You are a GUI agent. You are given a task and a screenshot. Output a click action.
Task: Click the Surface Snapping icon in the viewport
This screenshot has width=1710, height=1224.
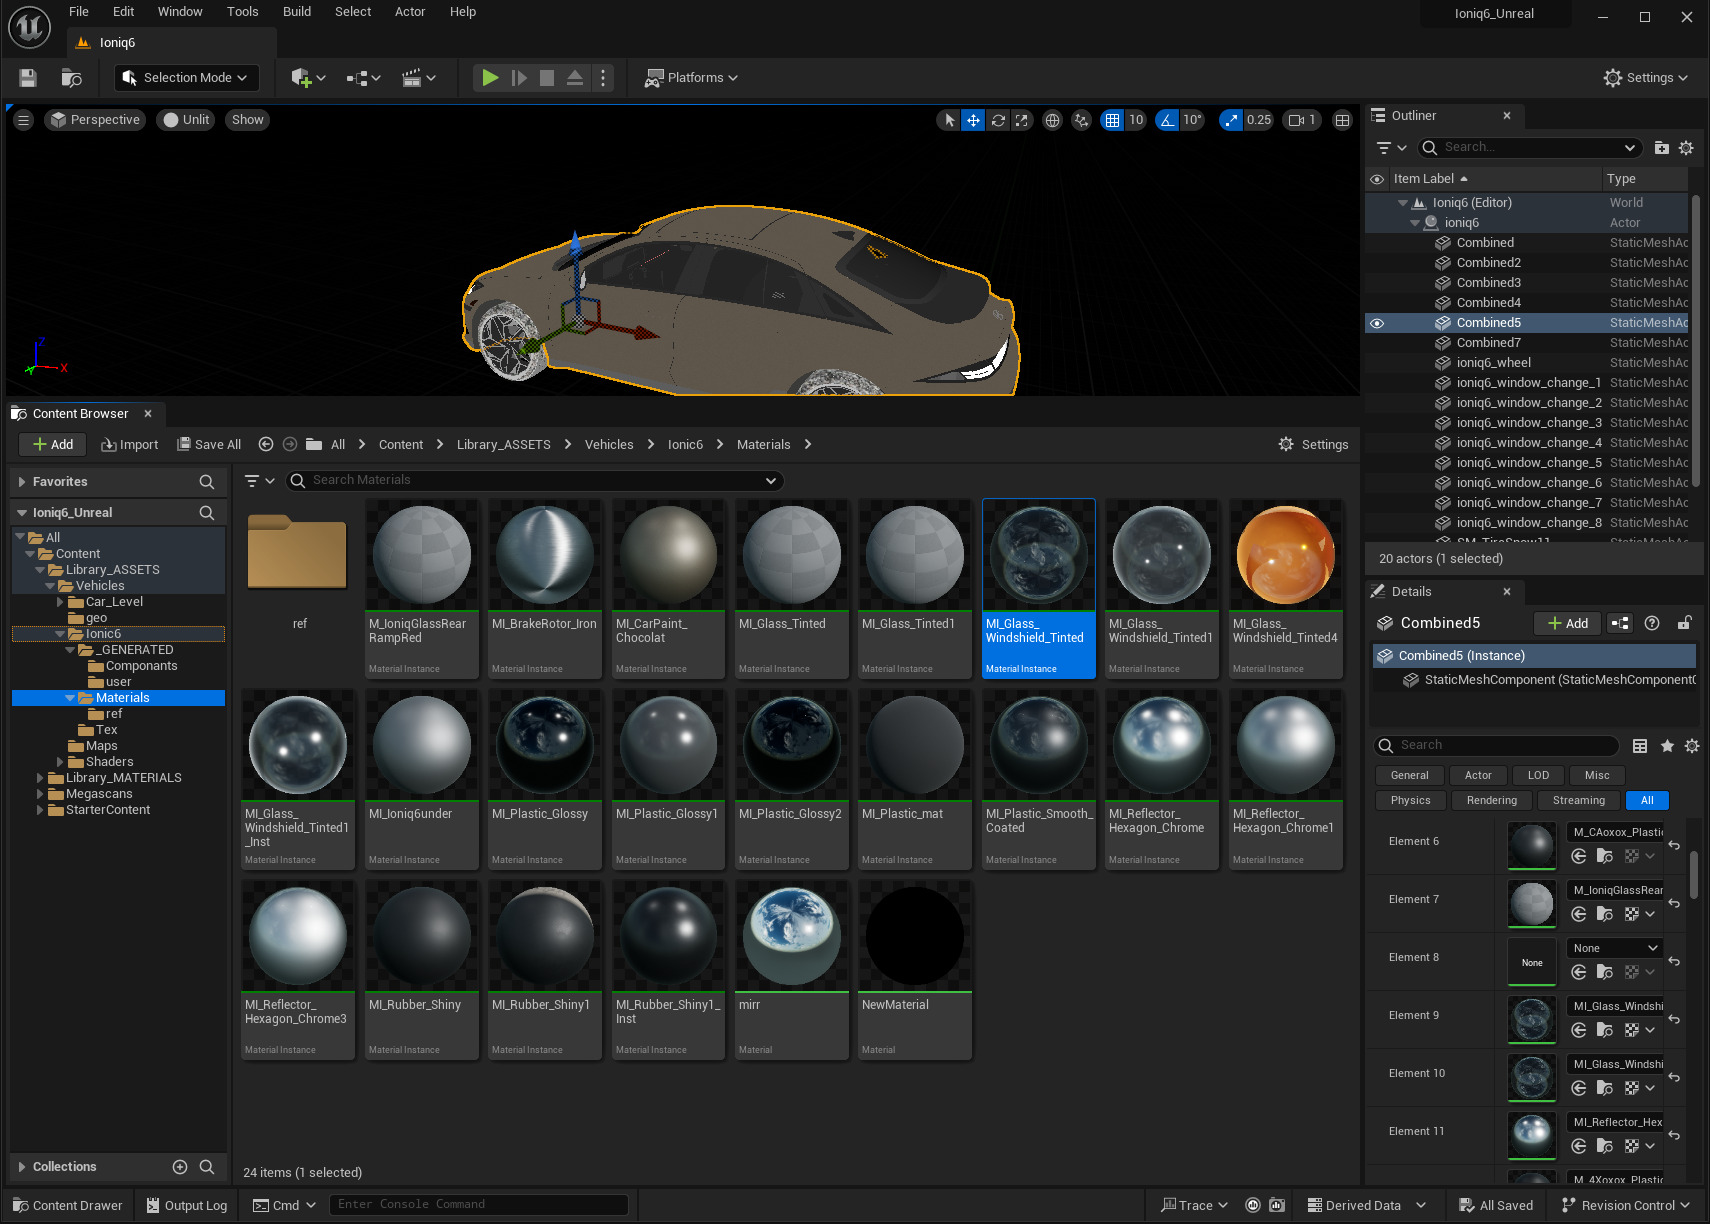tap(1081, 120)
